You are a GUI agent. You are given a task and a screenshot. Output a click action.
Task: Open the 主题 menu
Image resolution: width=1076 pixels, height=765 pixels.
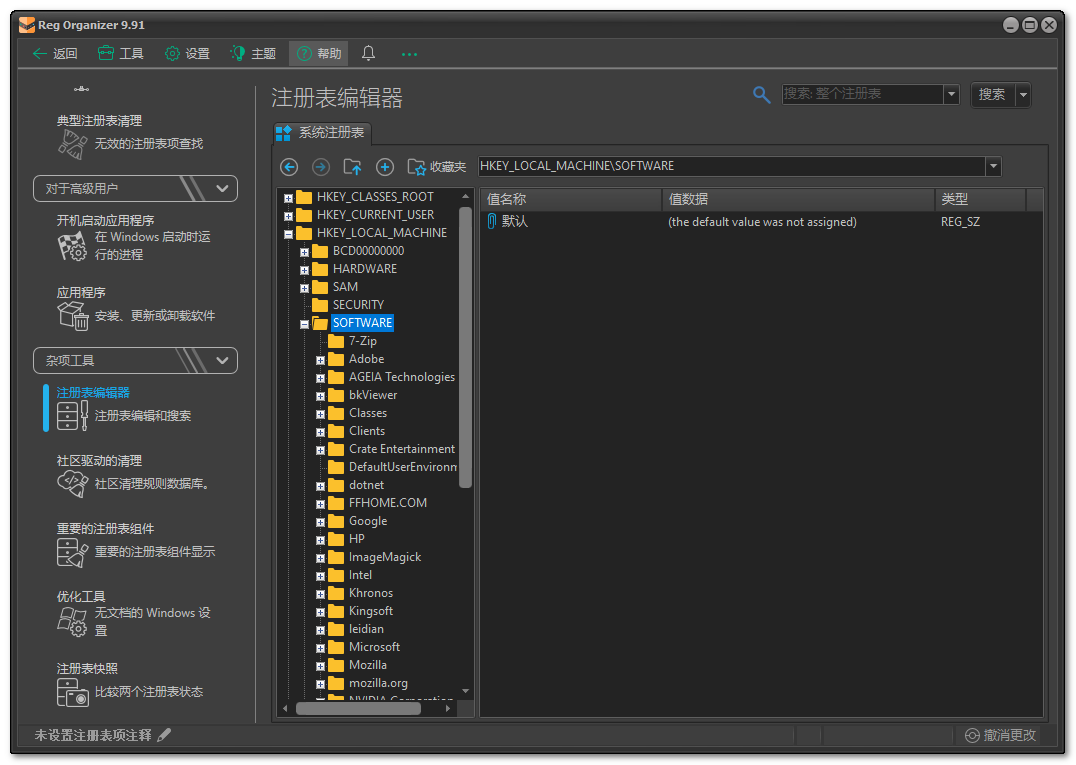[x=253, y=54]
